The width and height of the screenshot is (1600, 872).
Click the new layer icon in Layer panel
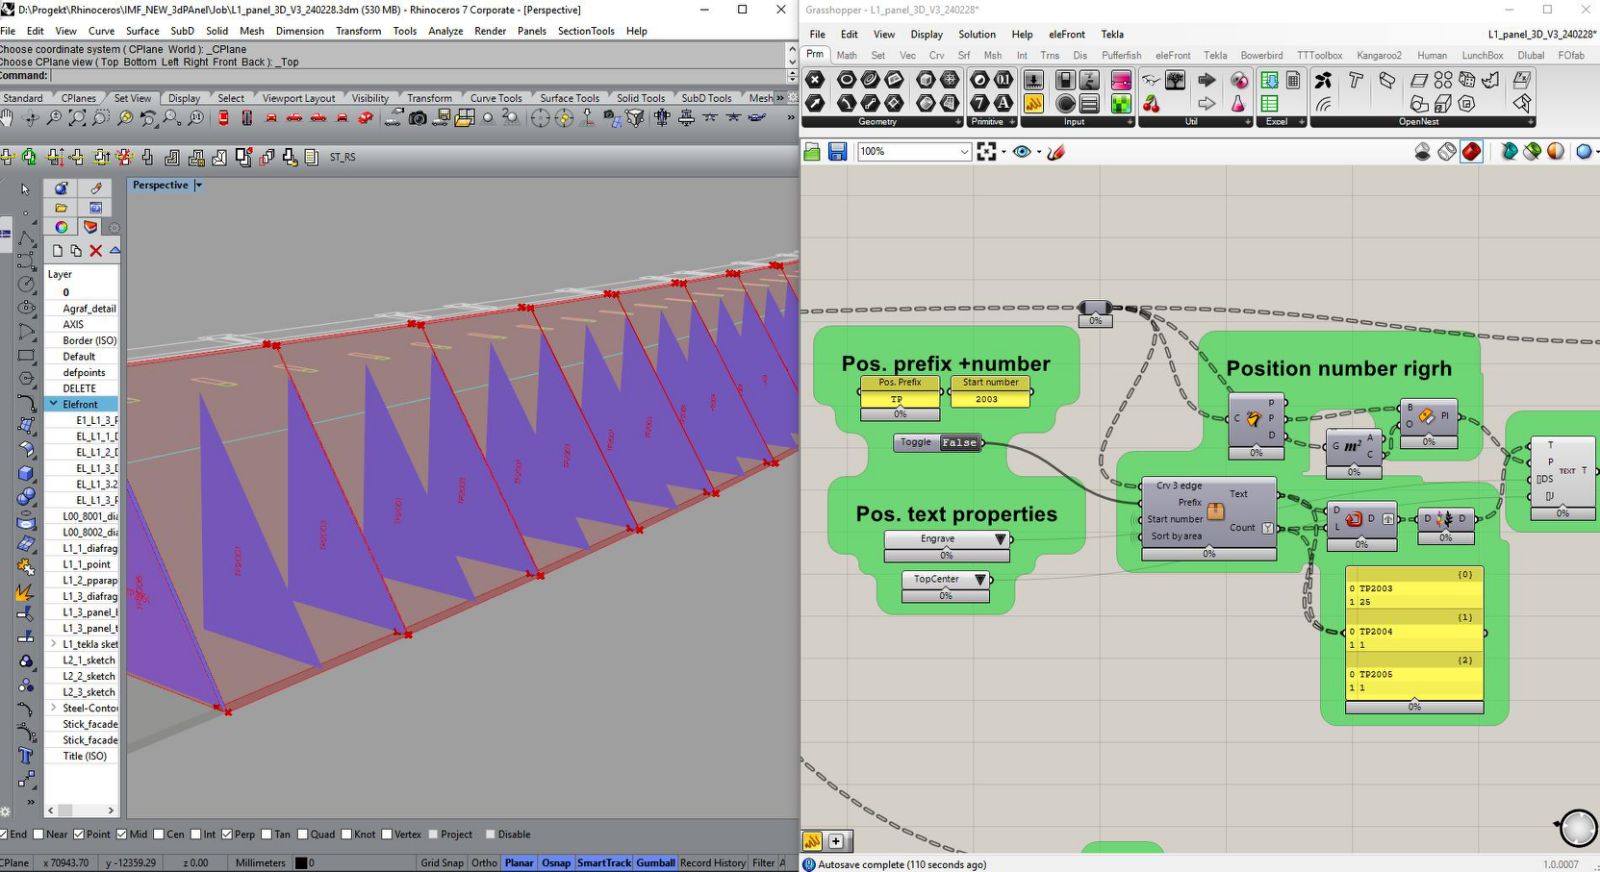57,250
